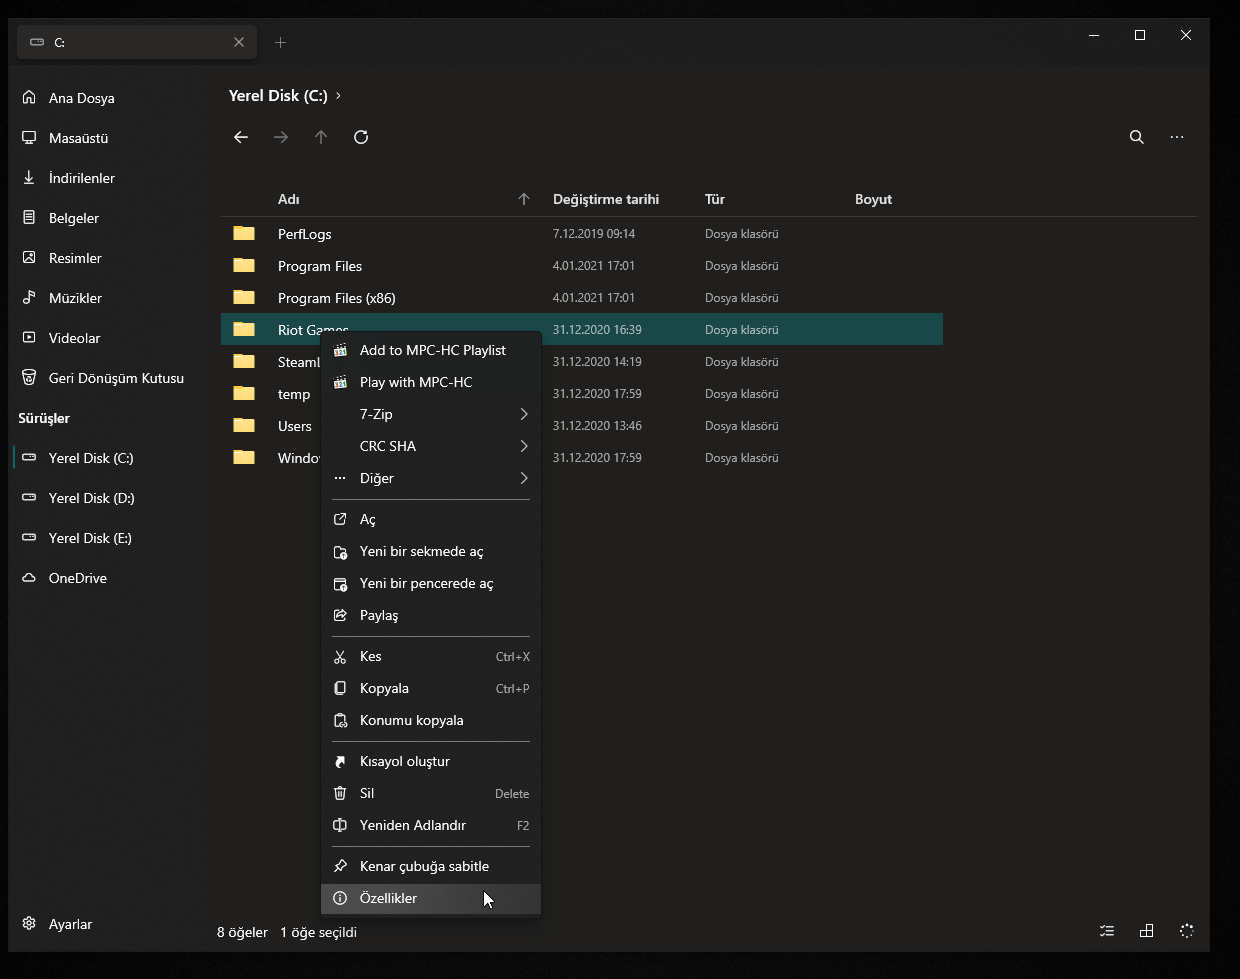Screen dimensions: 1240x979
Task: Close the C: tab
Action: point(239,42)
